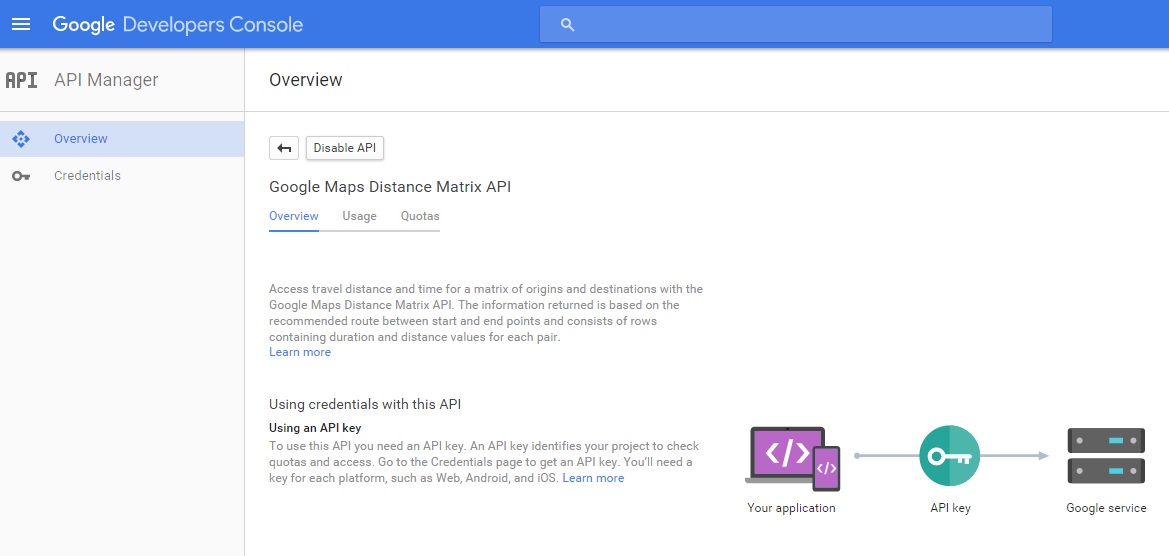Click the API key caption under diagram

pos(950,508)
